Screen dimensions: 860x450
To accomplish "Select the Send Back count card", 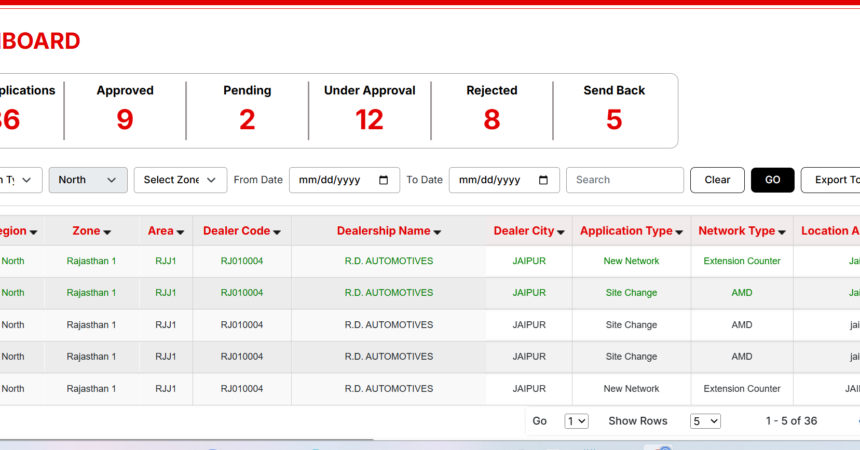I will click(x=614, y=110).
